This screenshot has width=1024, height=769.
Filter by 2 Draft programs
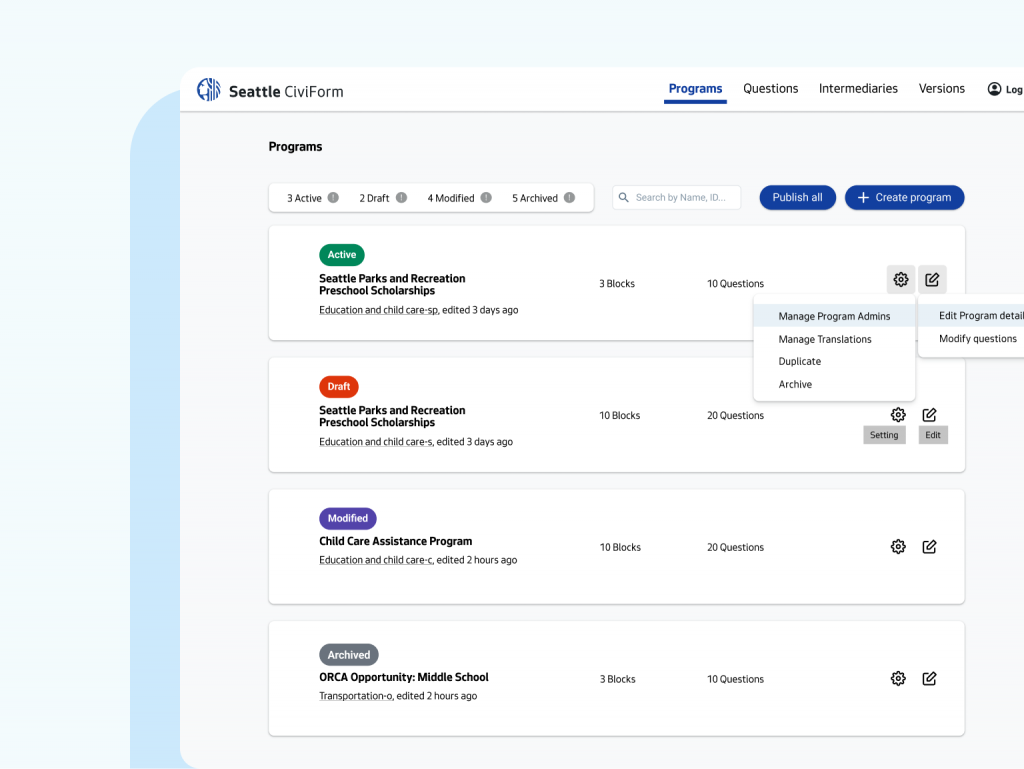coord(374,198)
